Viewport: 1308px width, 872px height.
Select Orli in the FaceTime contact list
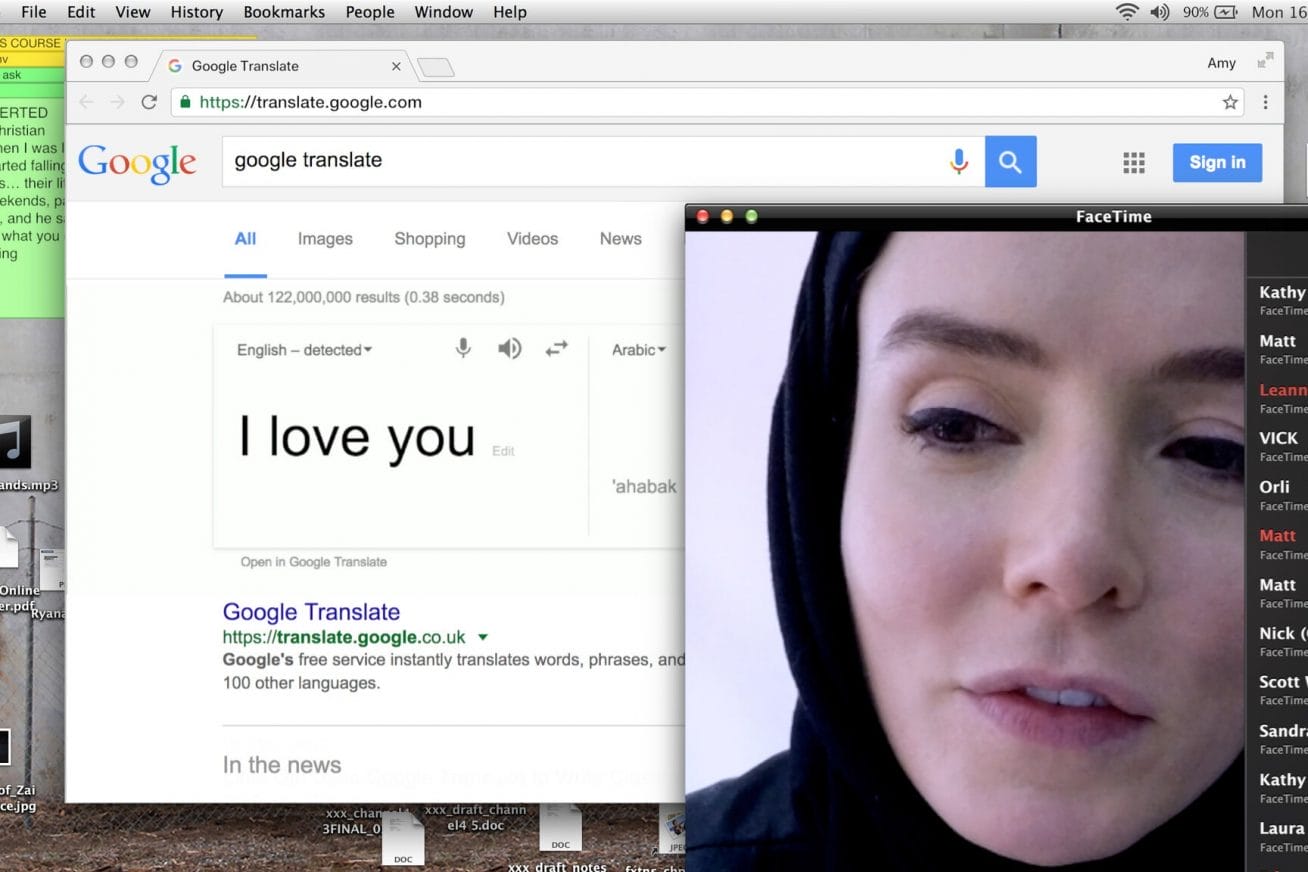pos(1275,487)
